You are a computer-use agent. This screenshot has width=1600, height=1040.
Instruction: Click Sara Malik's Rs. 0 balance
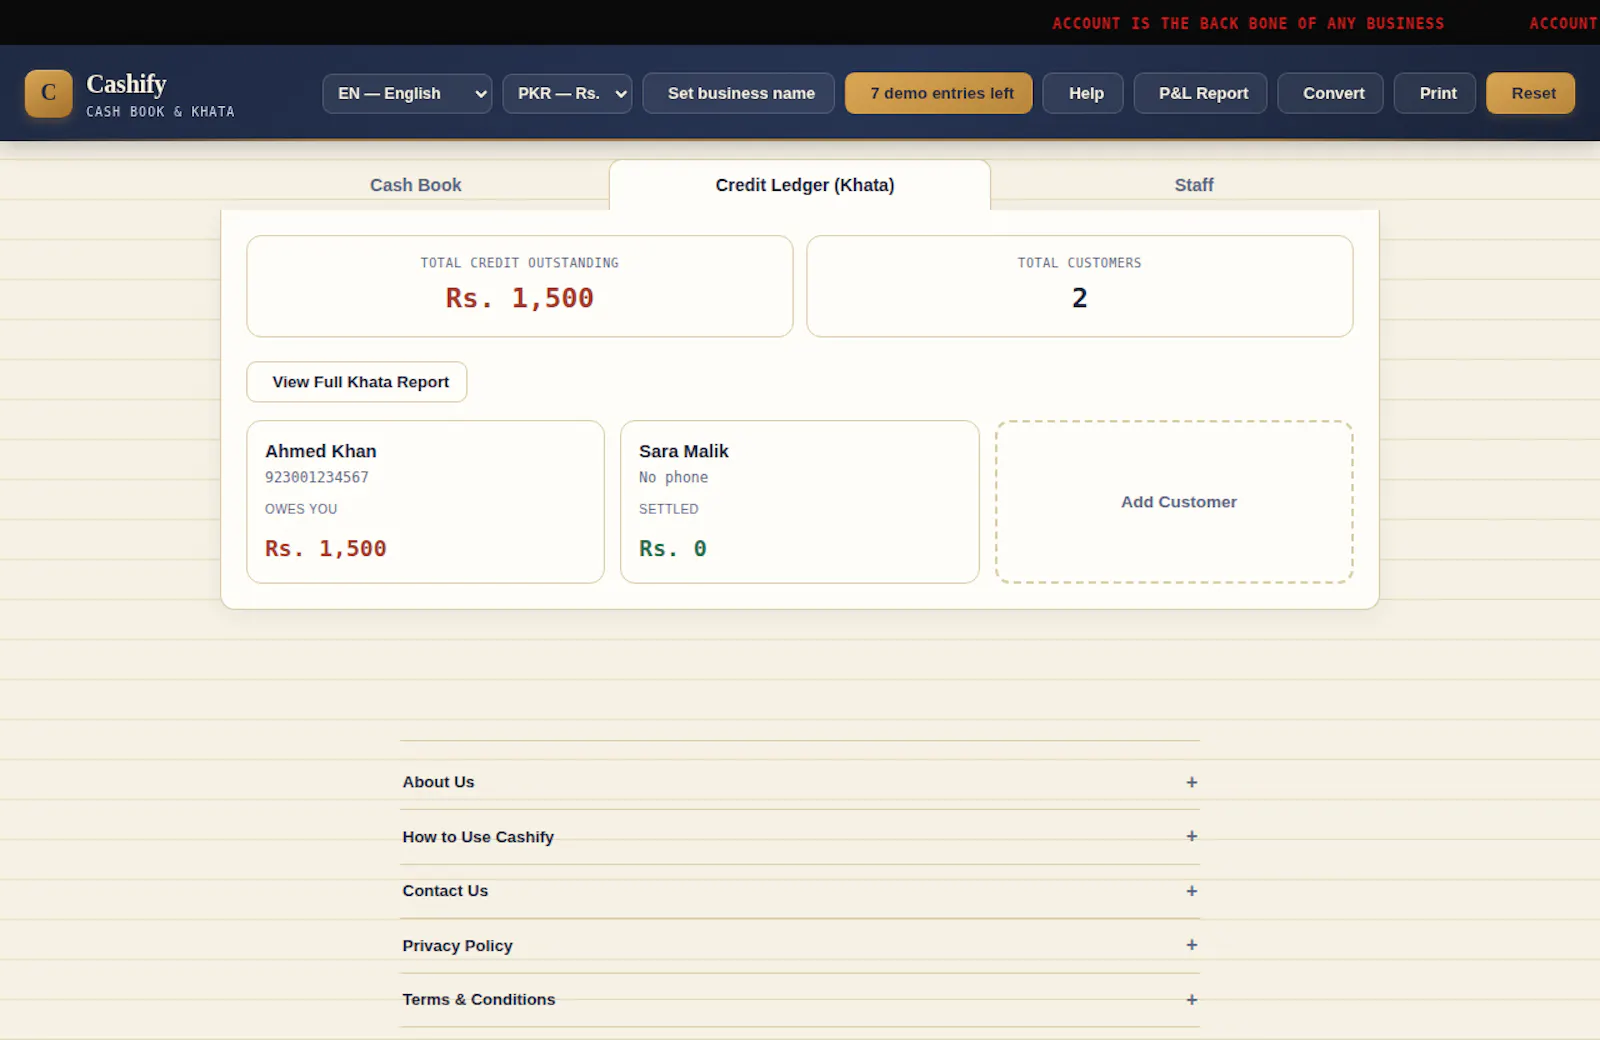(672, 549)
